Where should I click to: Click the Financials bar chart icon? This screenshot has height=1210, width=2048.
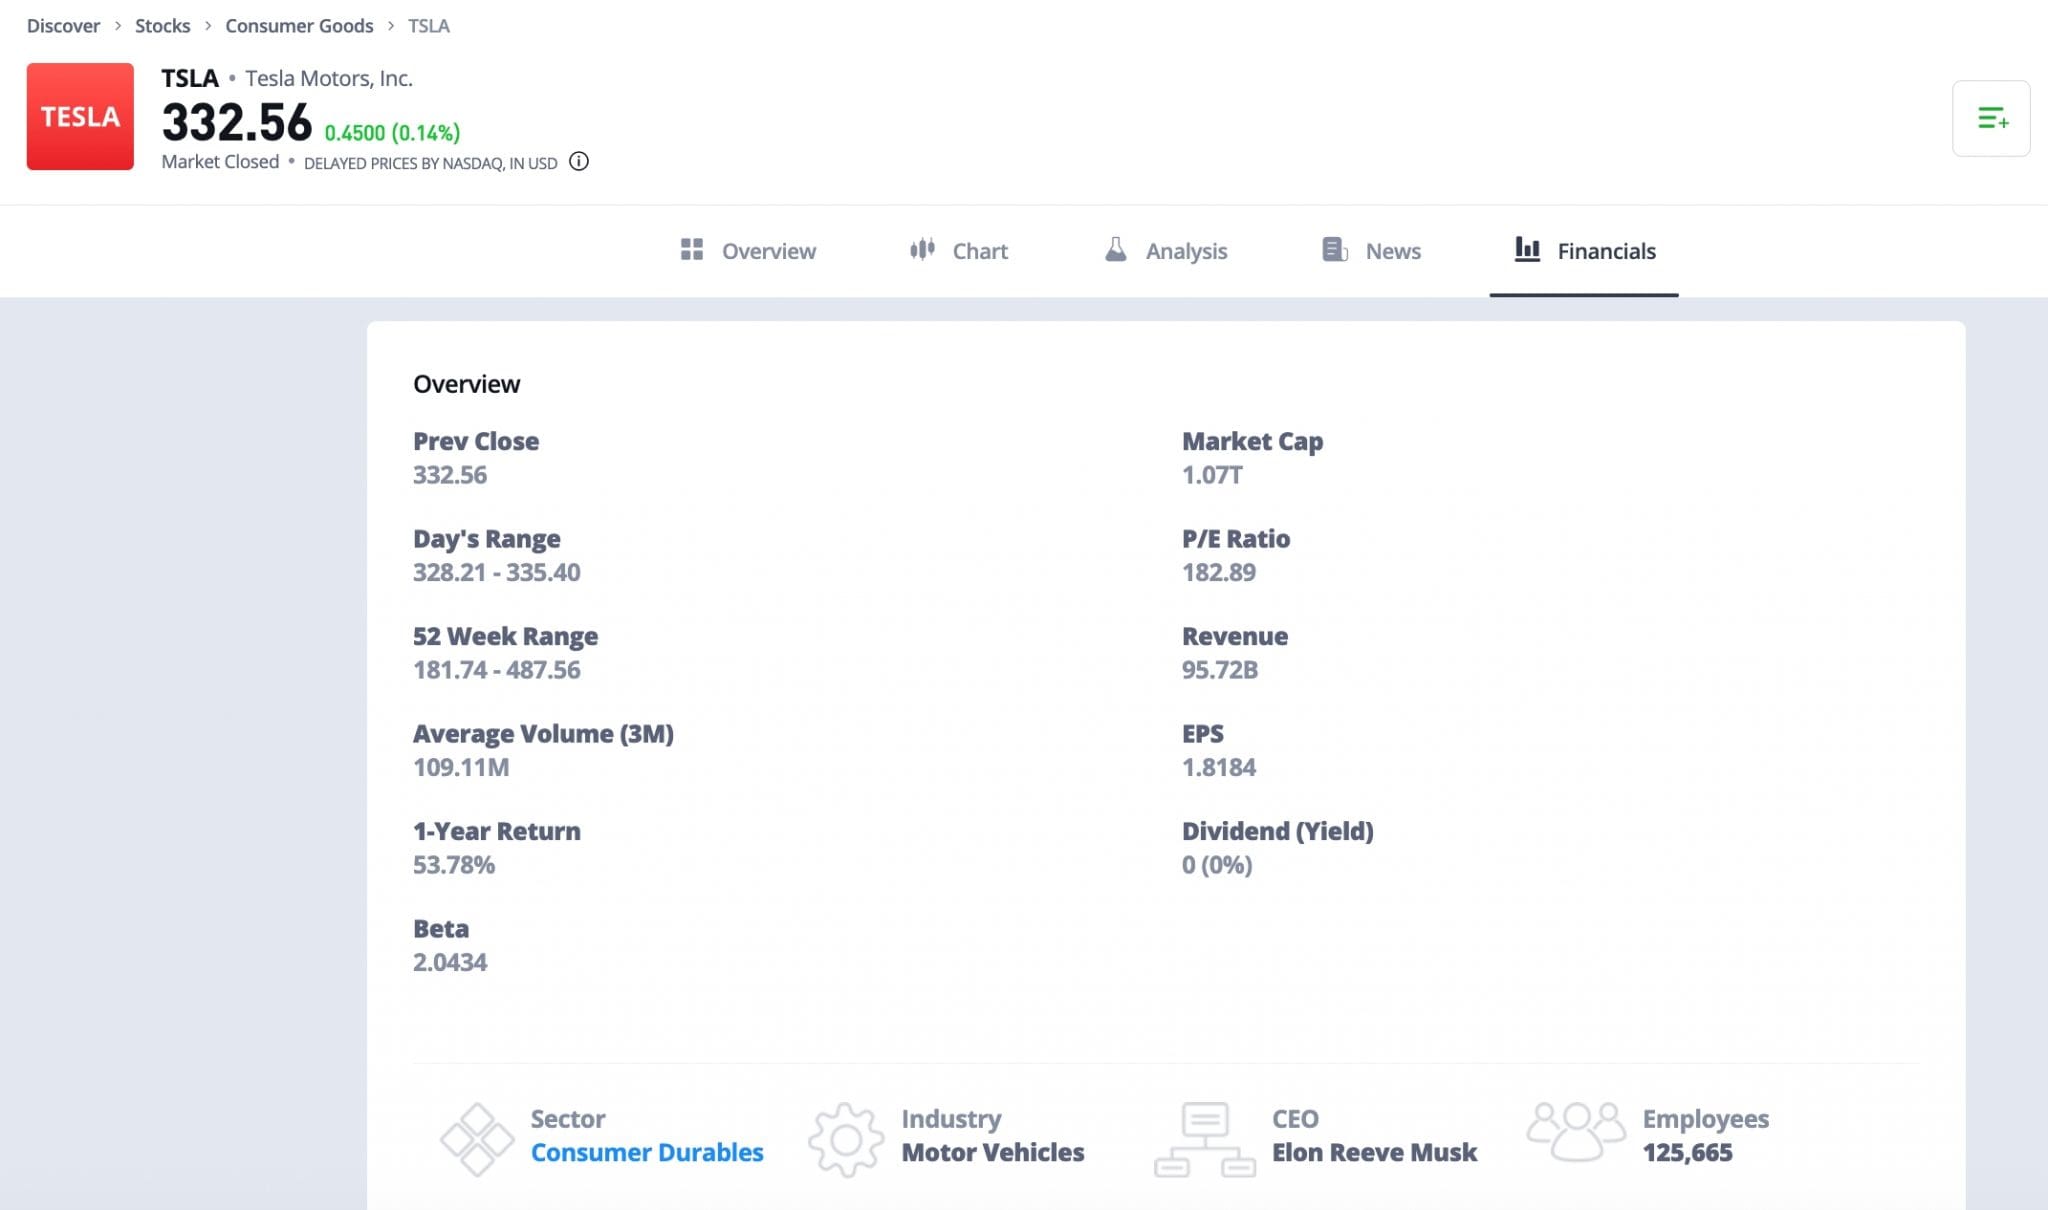(x=1527, y=249)
